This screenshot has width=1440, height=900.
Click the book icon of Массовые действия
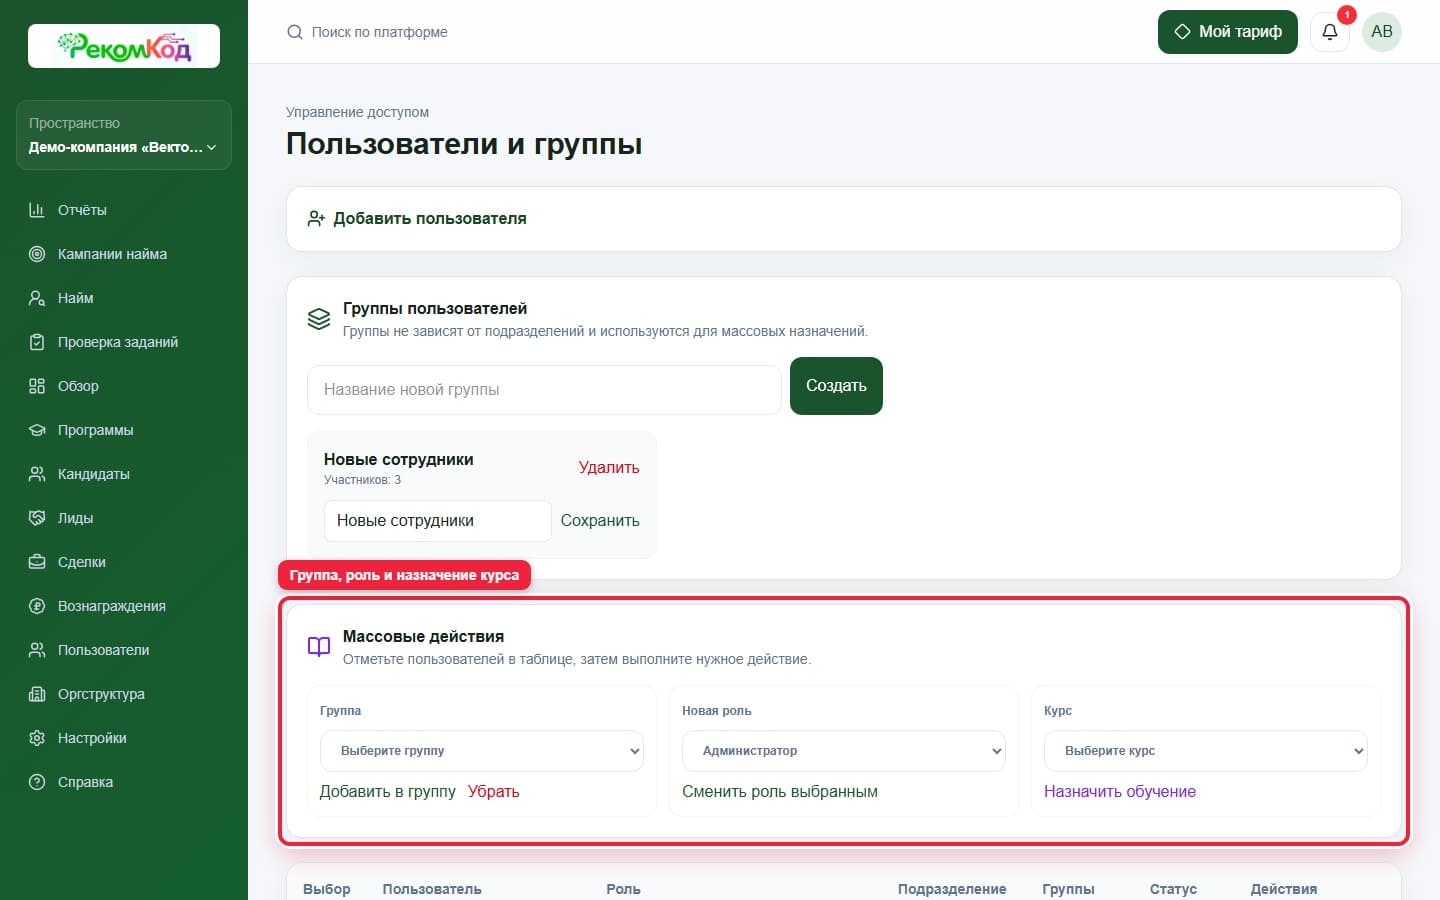[x=319, y=647]
